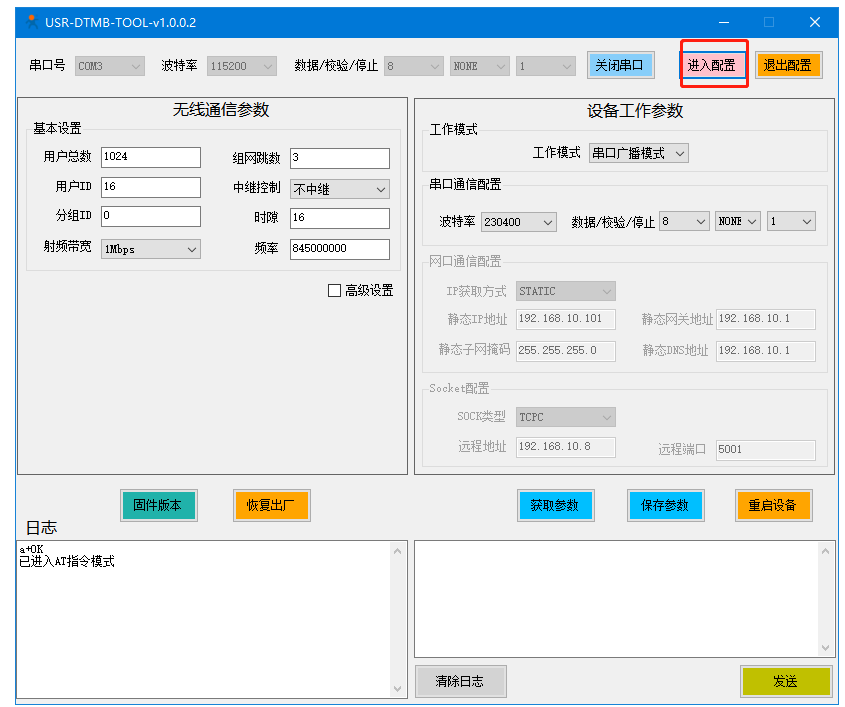
Task: Click the 已进入AT指令模式 log line
Action: (67, 562)
